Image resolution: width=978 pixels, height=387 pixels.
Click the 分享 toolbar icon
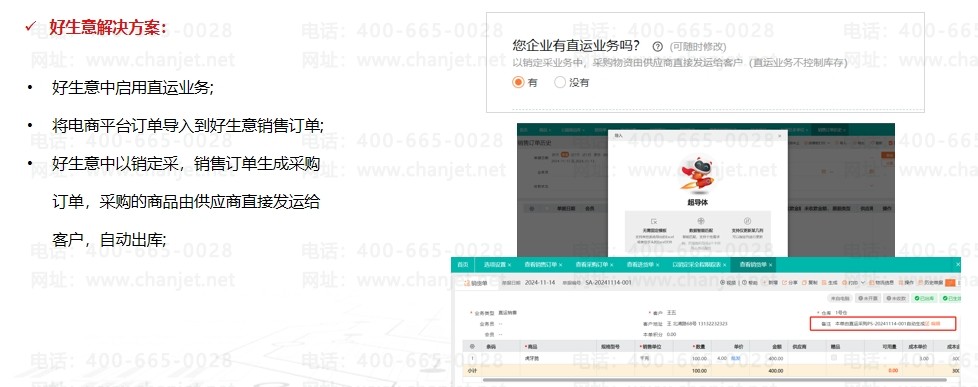tap(784, 283)
